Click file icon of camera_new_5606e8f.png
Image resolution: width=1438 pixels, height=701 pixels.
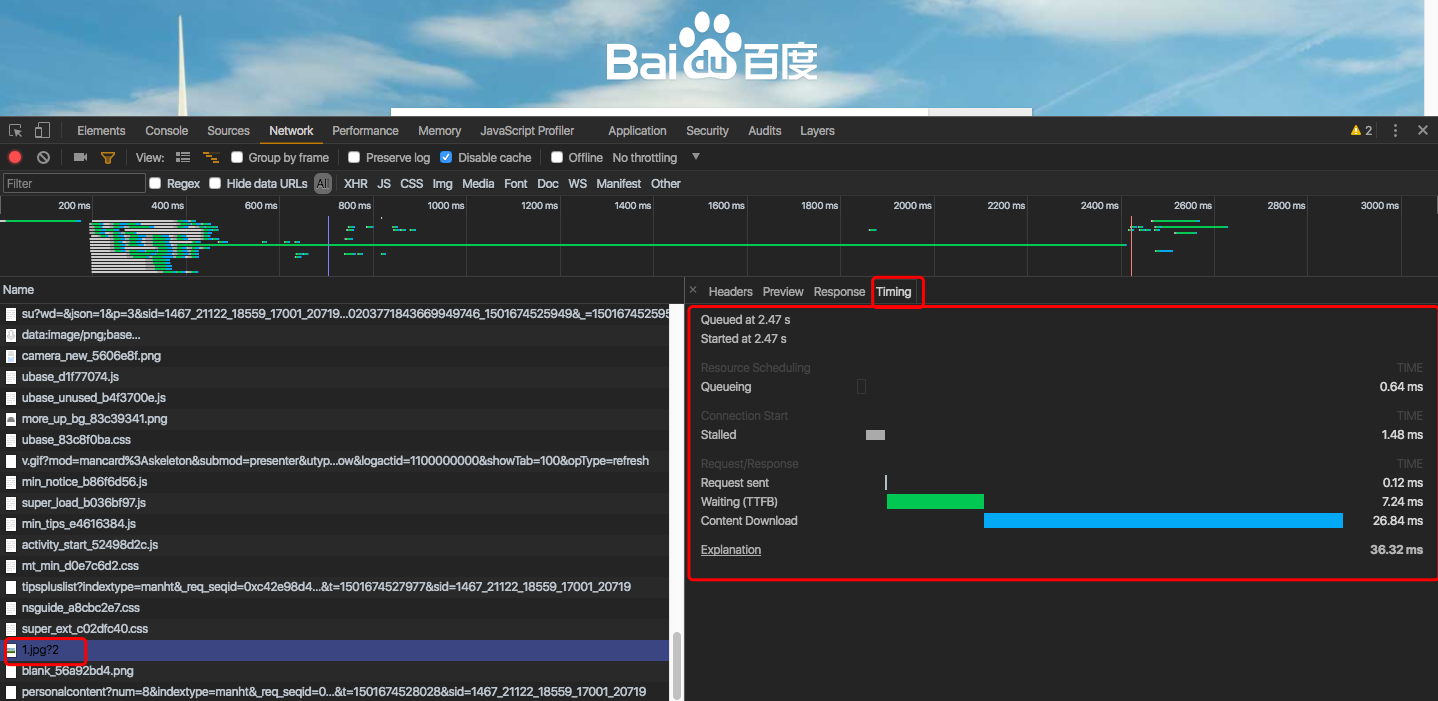11,356
